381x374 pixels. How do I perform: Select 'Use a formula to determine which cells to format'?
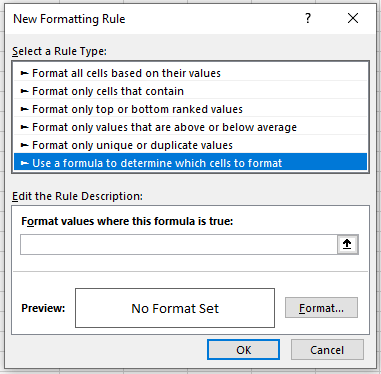click(x=190, y=163)
